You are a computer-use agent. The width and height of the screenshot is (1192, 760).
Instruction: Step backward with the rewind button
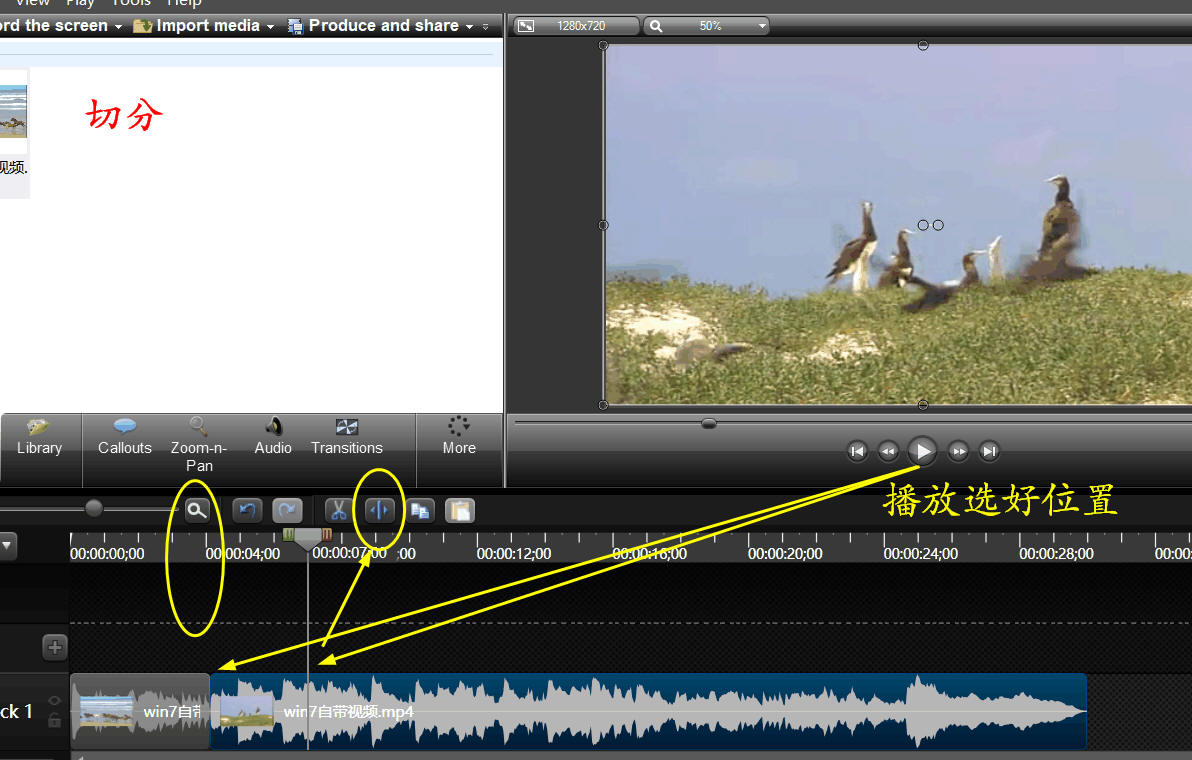888,451
